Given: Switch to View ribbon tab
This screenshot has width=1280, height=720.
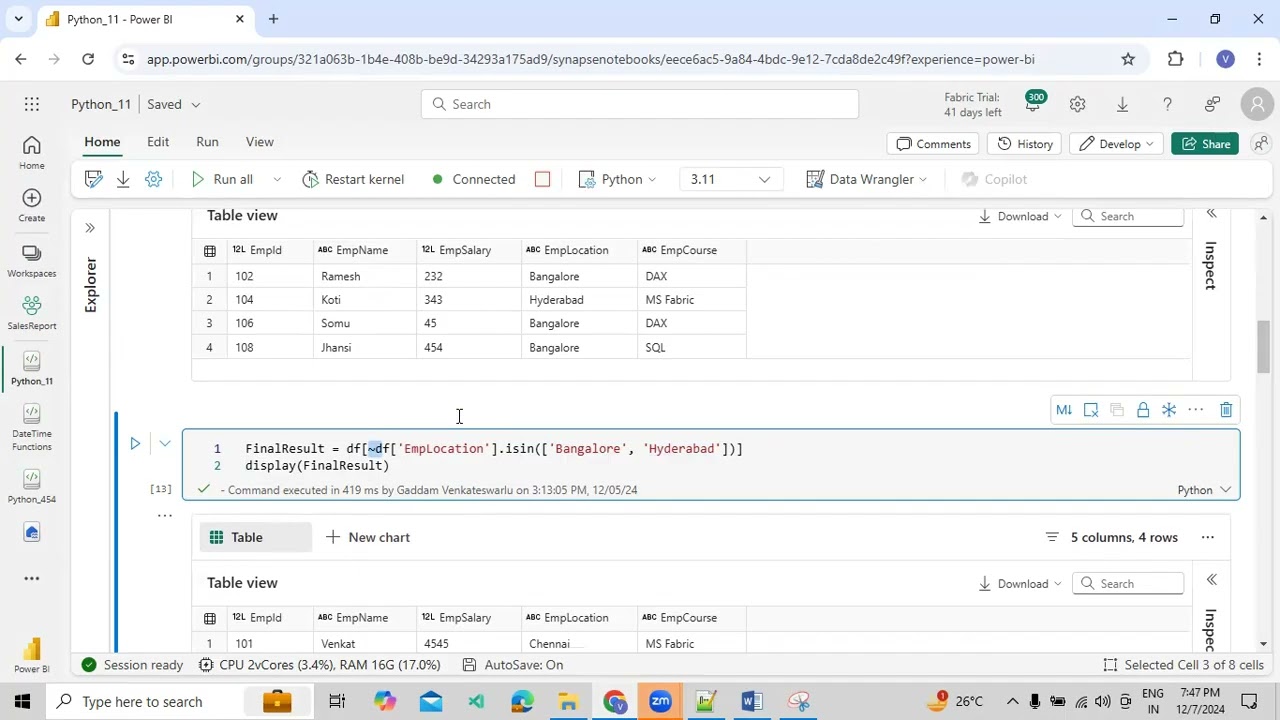Looking at the screenshot, I should (x=259, y=142).
